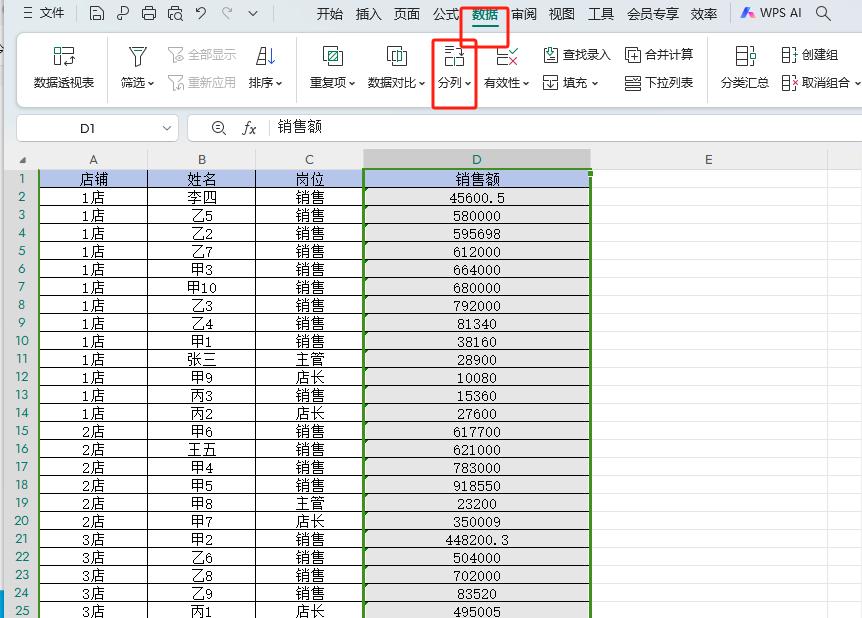862x618 pixels.
Task: Click the 分类汇总 subtotal icon
Action: (x=745, y=56)
